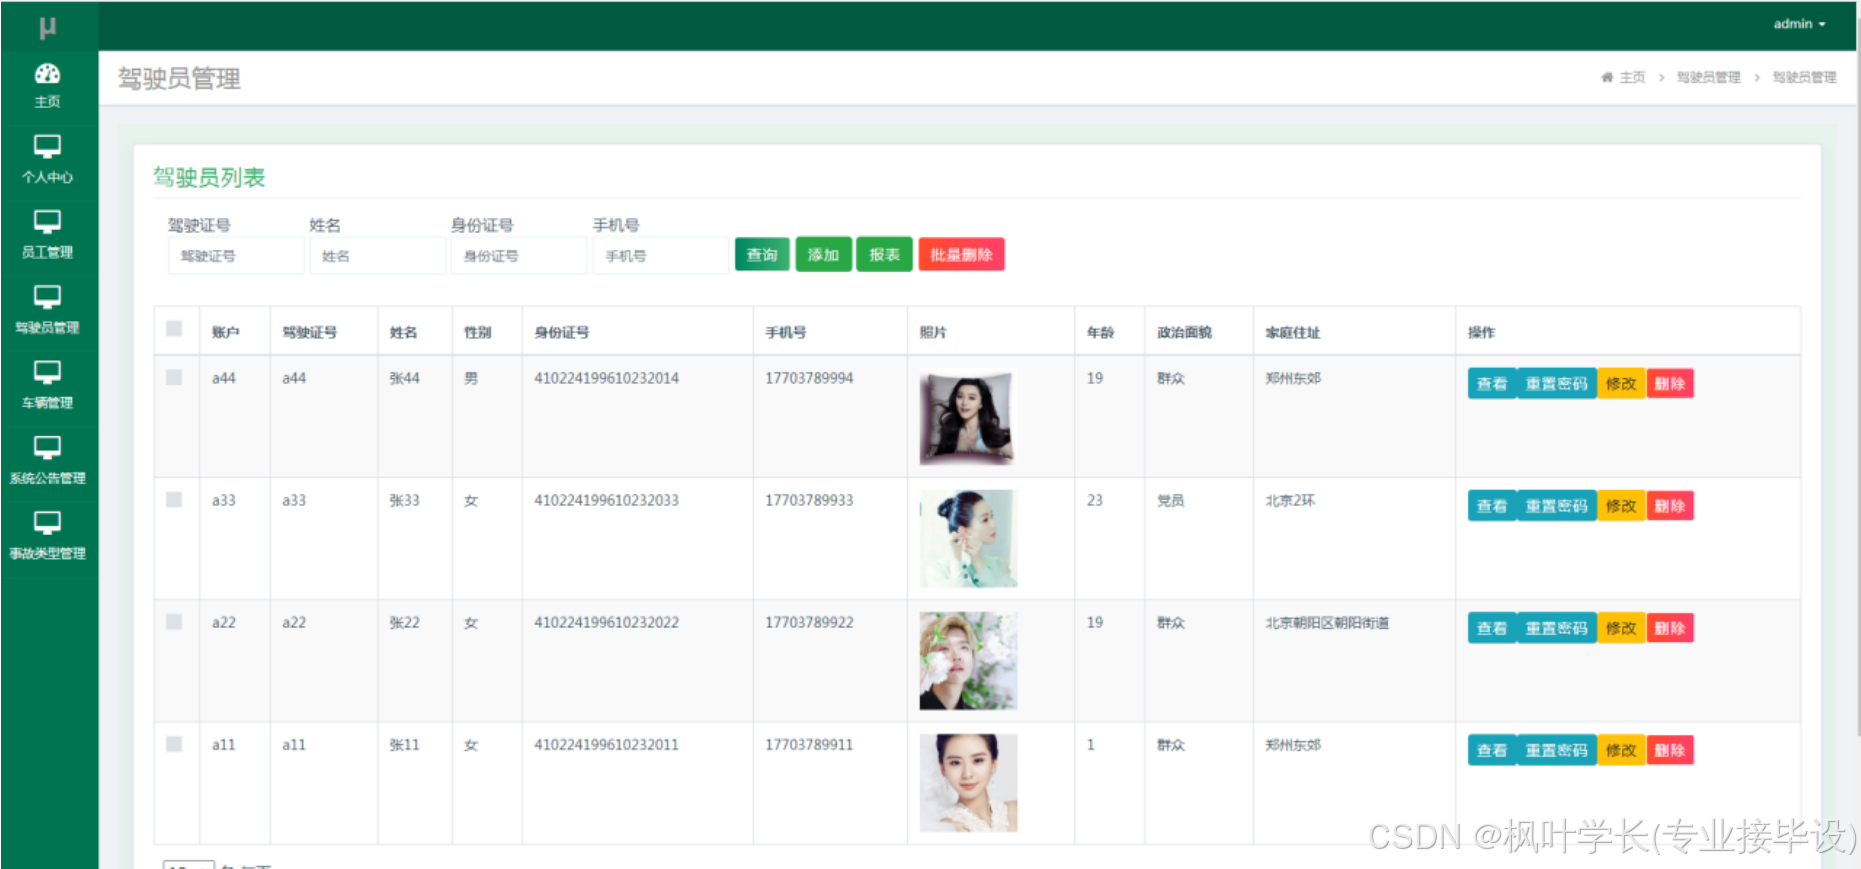This screenshot has height=869, width=1861.
Task: Open 个人中心 monitor icon in sidebar
Action: (47, 147)
